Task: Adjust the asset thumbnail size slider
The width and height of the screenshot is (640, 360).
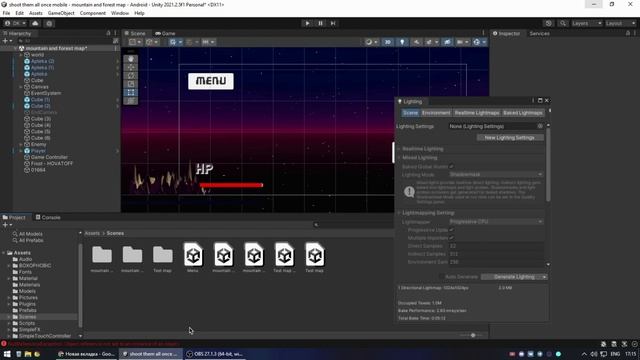Action: coord(472,336)
